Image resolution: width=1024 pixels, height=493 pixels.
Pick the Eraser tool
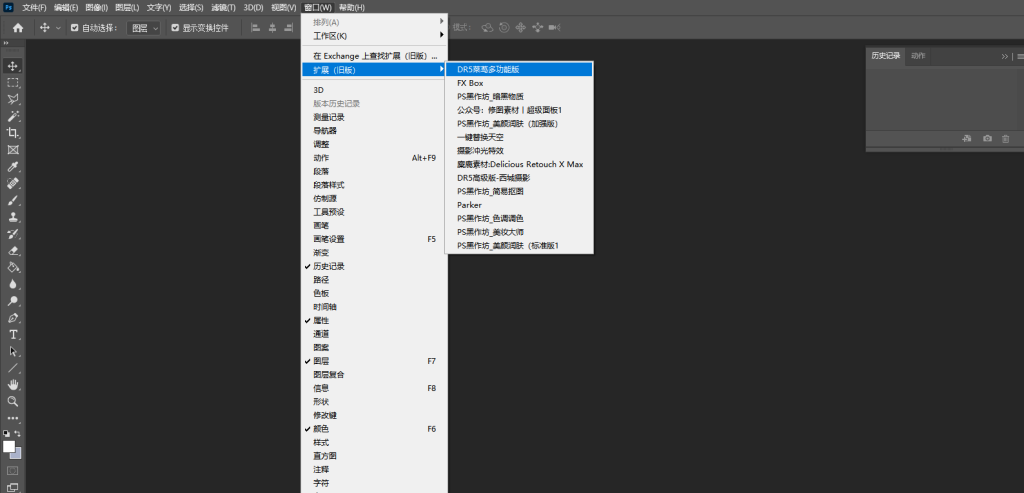[13, 250]
